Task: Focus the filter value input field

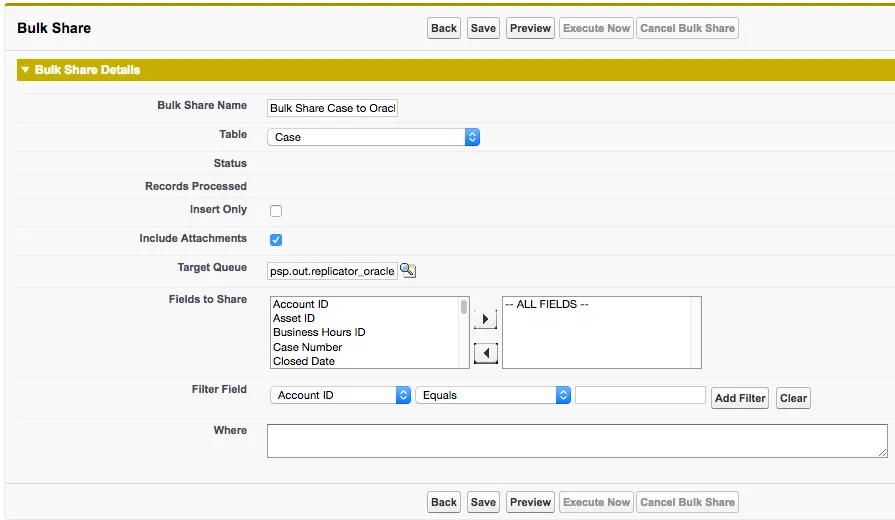Action: [640, 395]
